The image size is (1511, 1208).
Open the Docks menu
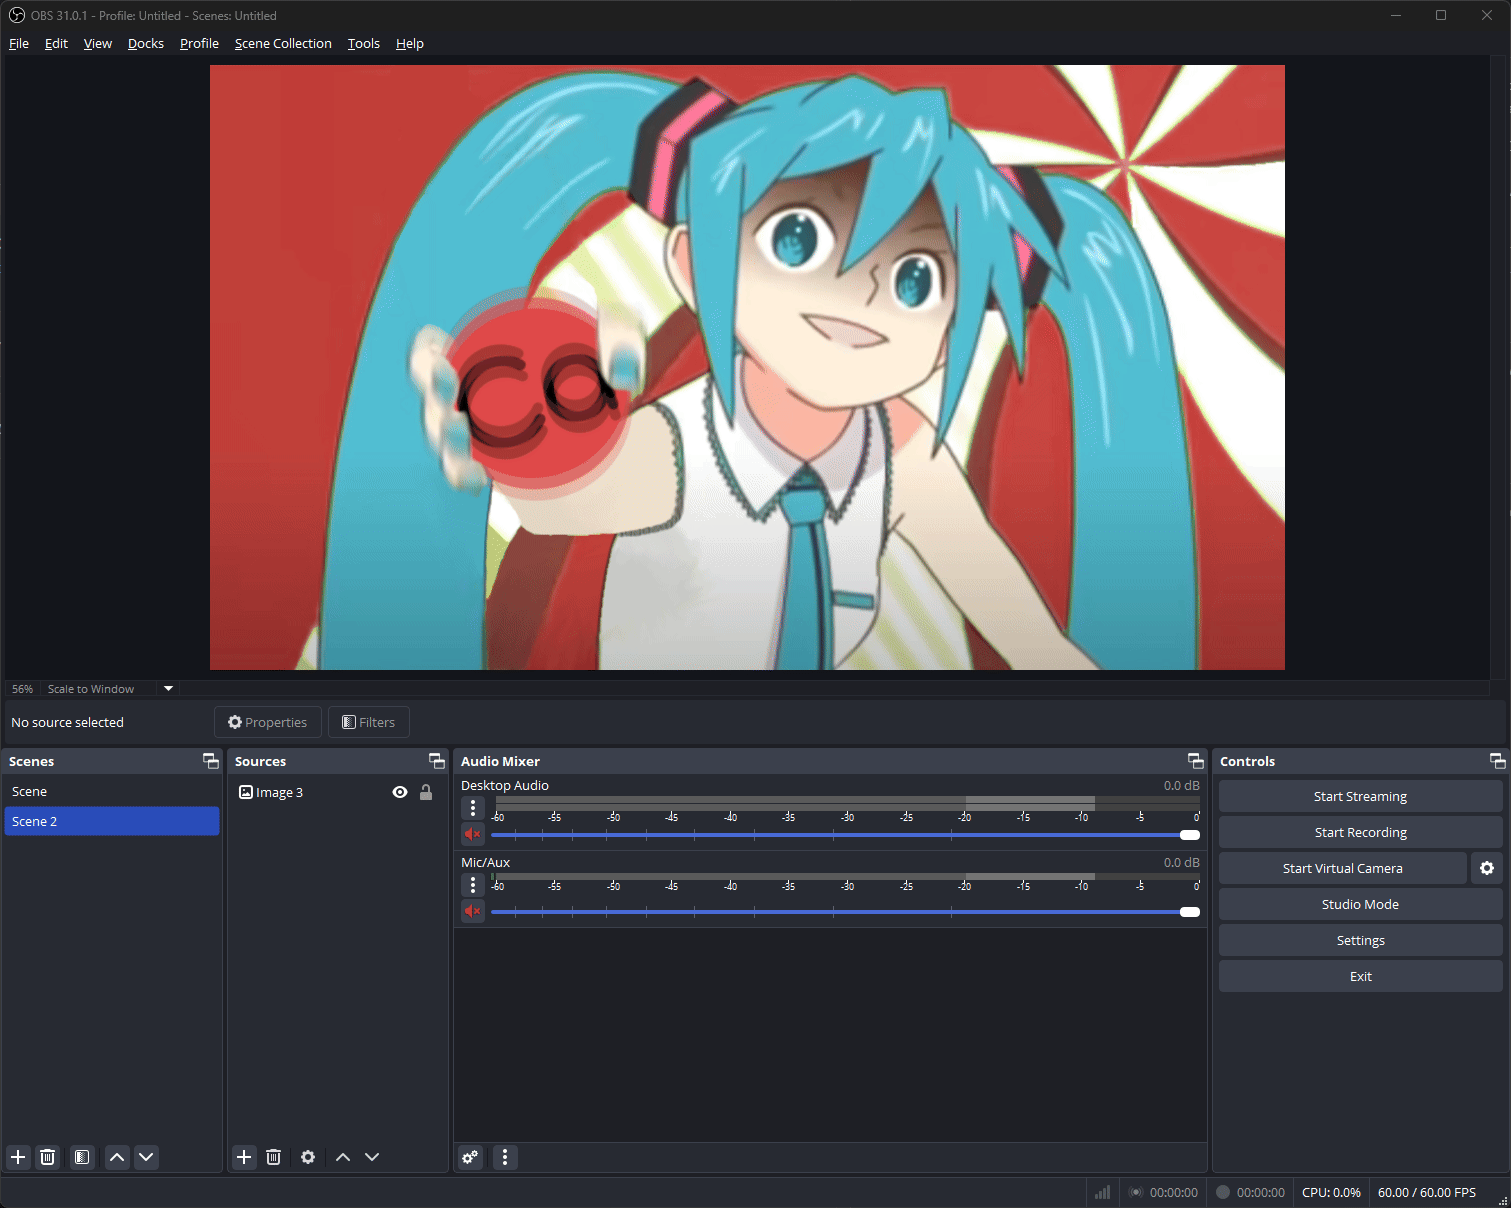point(145,43)
